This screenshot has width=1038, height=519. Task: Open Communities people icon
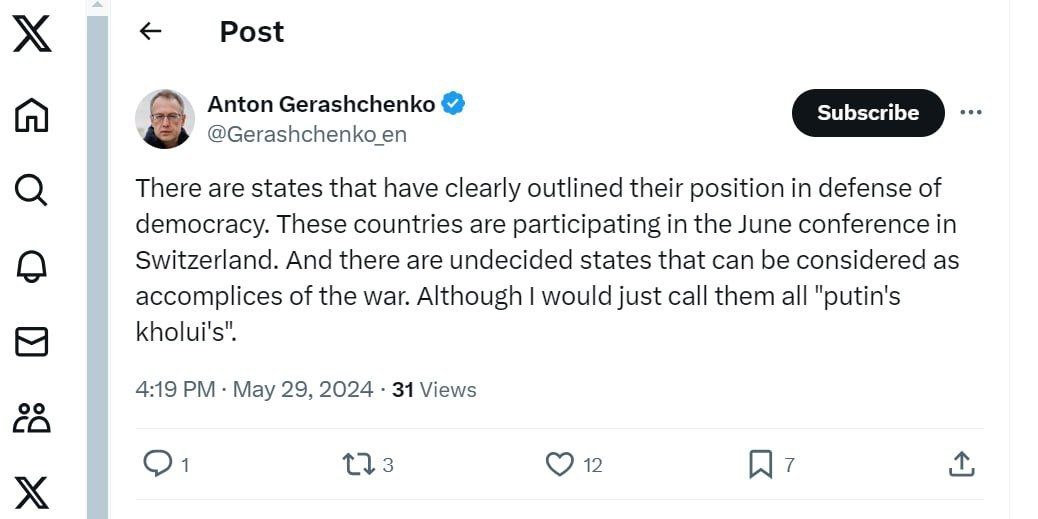32,418
